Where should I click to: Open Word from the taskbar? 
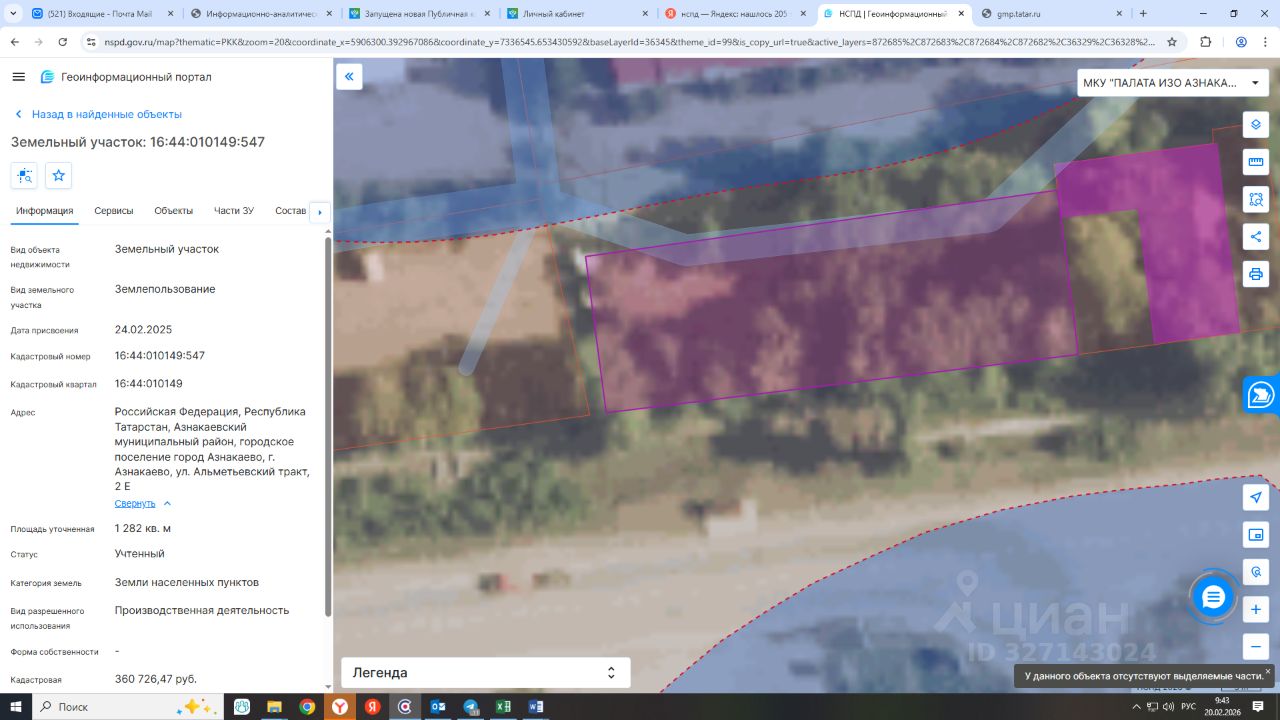tap(536, 707)
